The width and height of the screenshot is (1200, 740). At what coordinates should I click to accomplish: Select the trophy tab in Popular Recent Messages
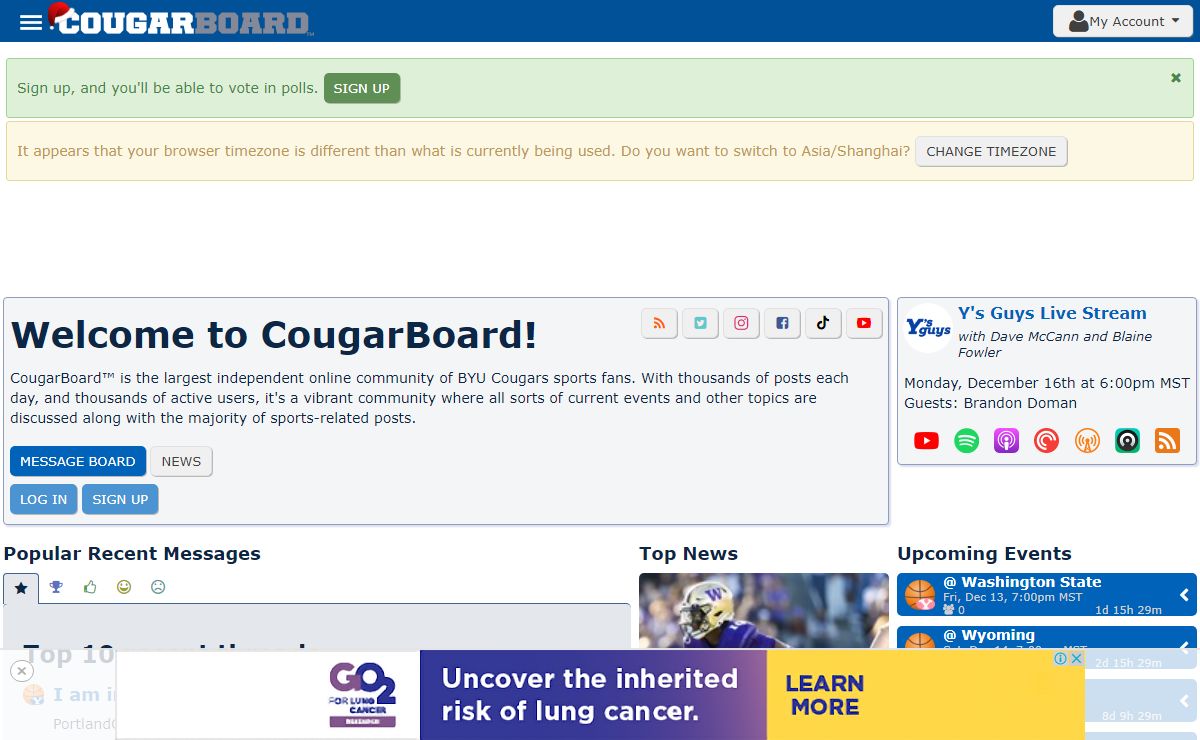[56, 587]
